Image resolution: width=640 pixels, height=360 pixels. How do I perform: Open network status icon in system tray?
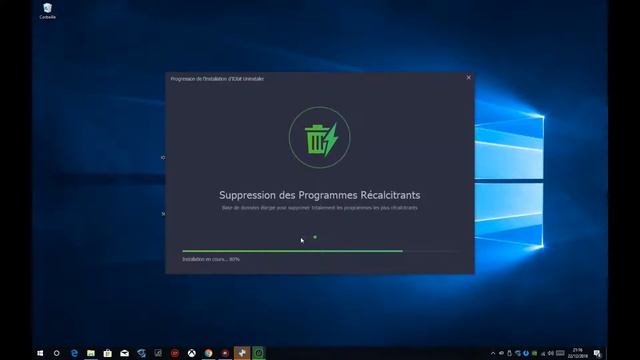tap(543, 353)
